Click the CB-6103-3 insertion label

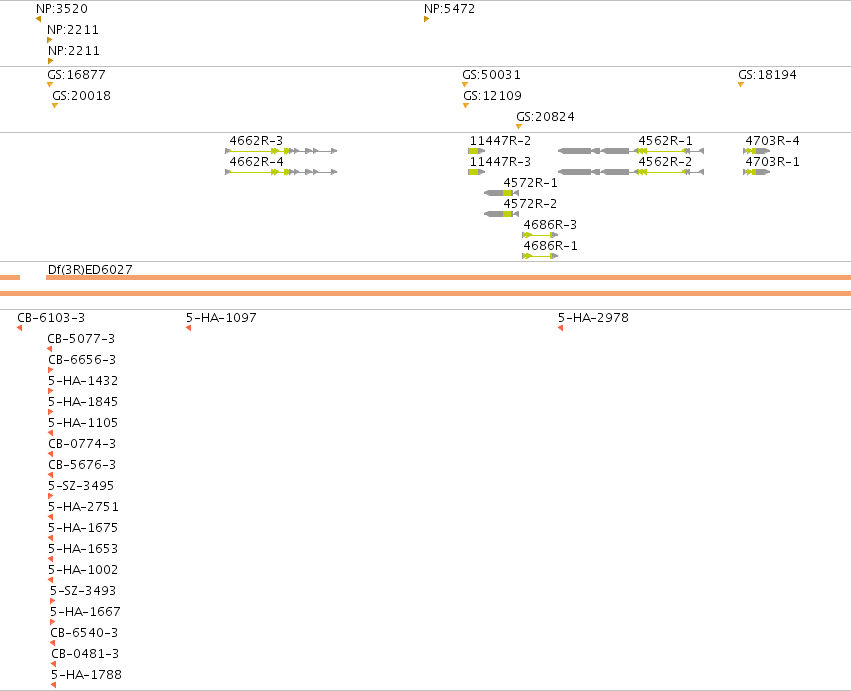51,318
